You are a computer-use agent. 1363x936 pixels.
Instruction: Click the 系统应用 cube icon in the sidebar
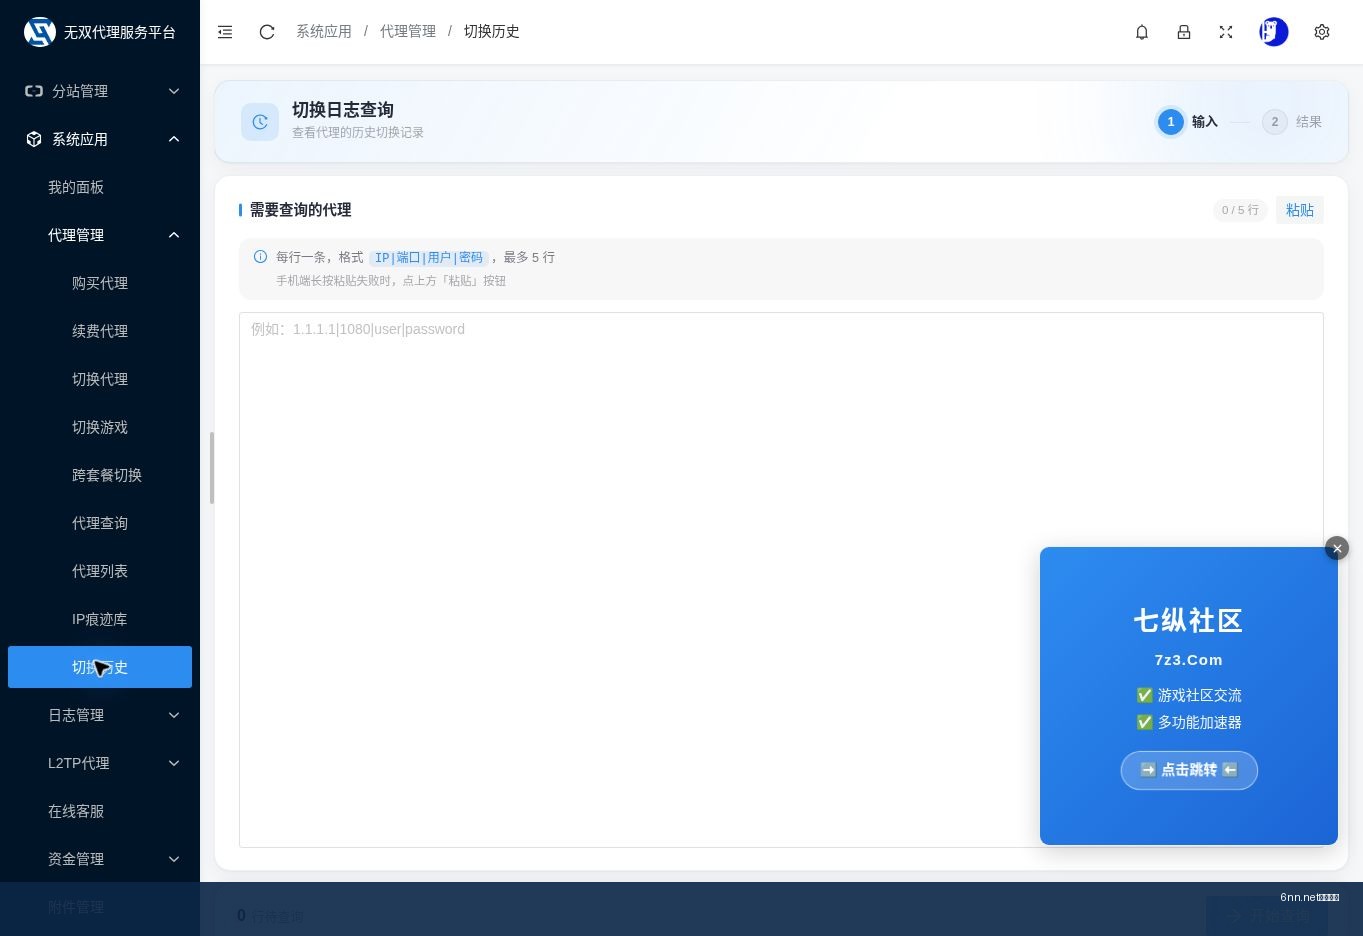click(34, 139)
